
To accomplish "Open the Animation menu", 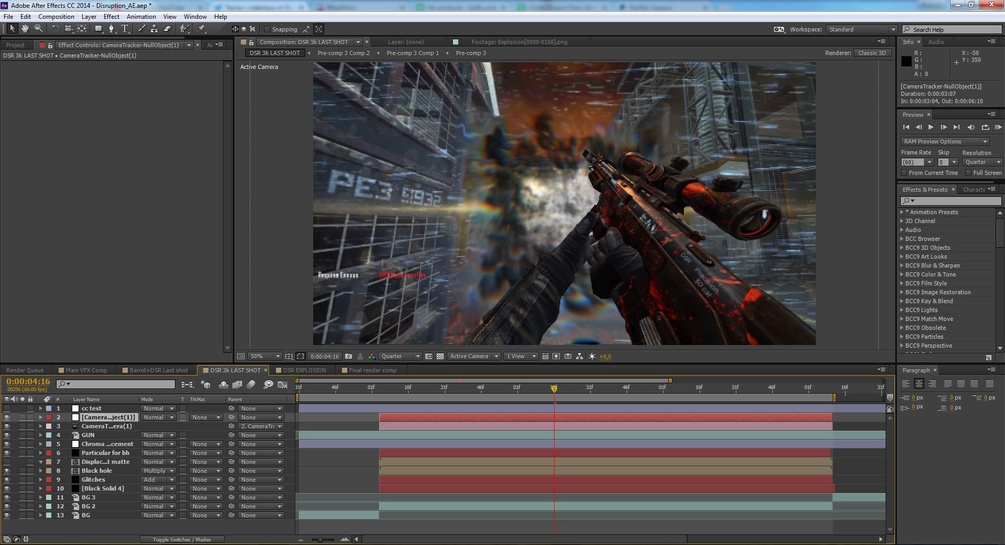I will pyautogui.click(x=141, y=17).
